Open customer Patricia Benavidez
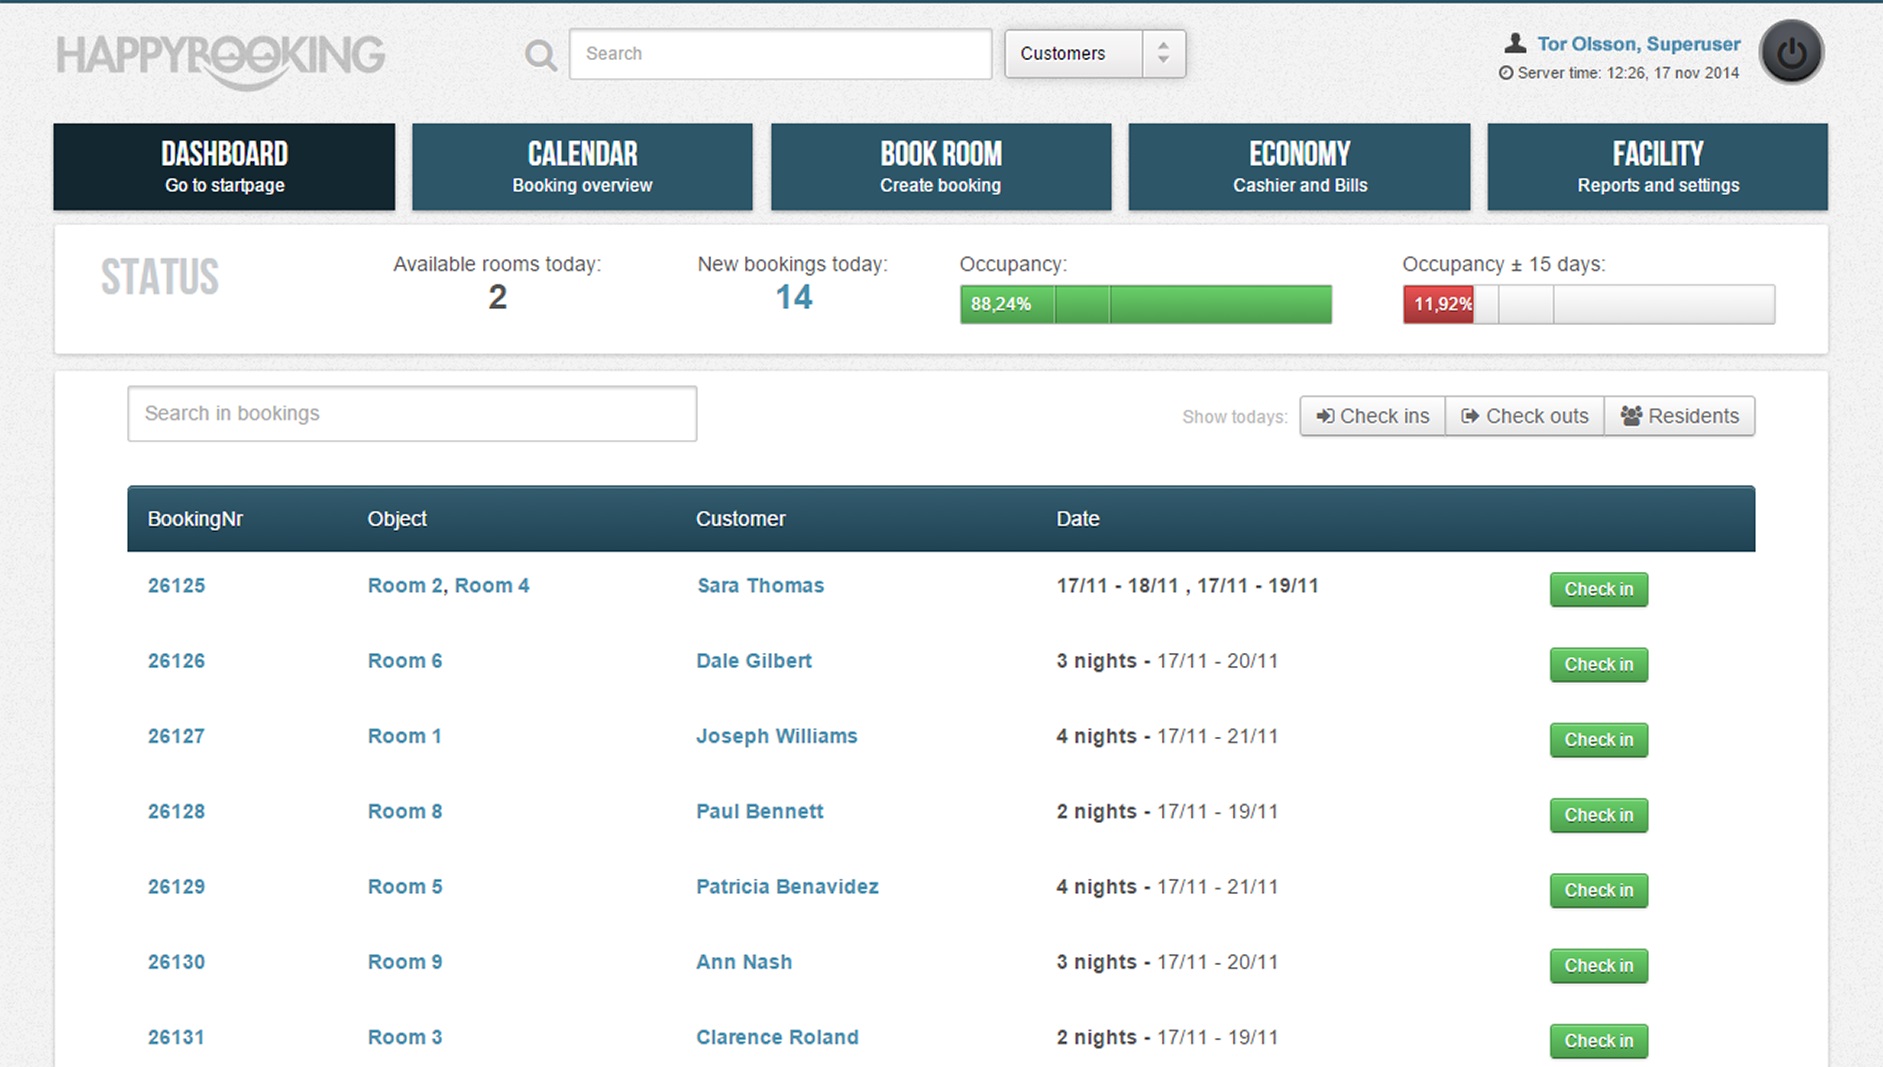1883x1067 pixels. click(788, 887)
